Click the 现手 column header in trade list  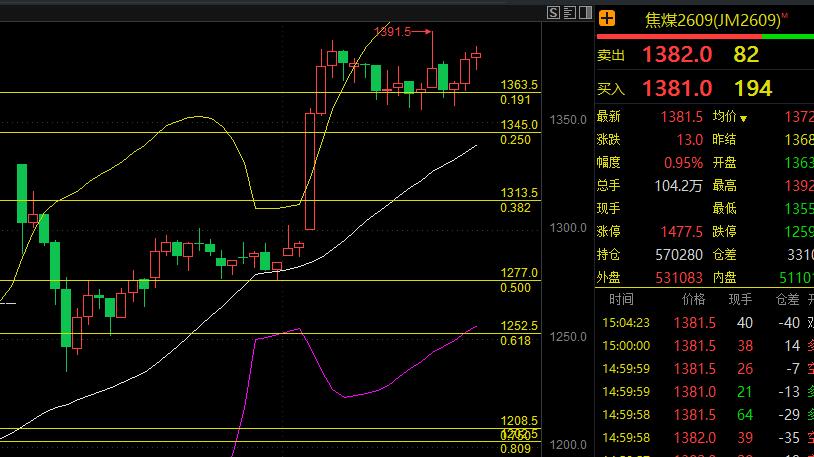pos(741,299)
